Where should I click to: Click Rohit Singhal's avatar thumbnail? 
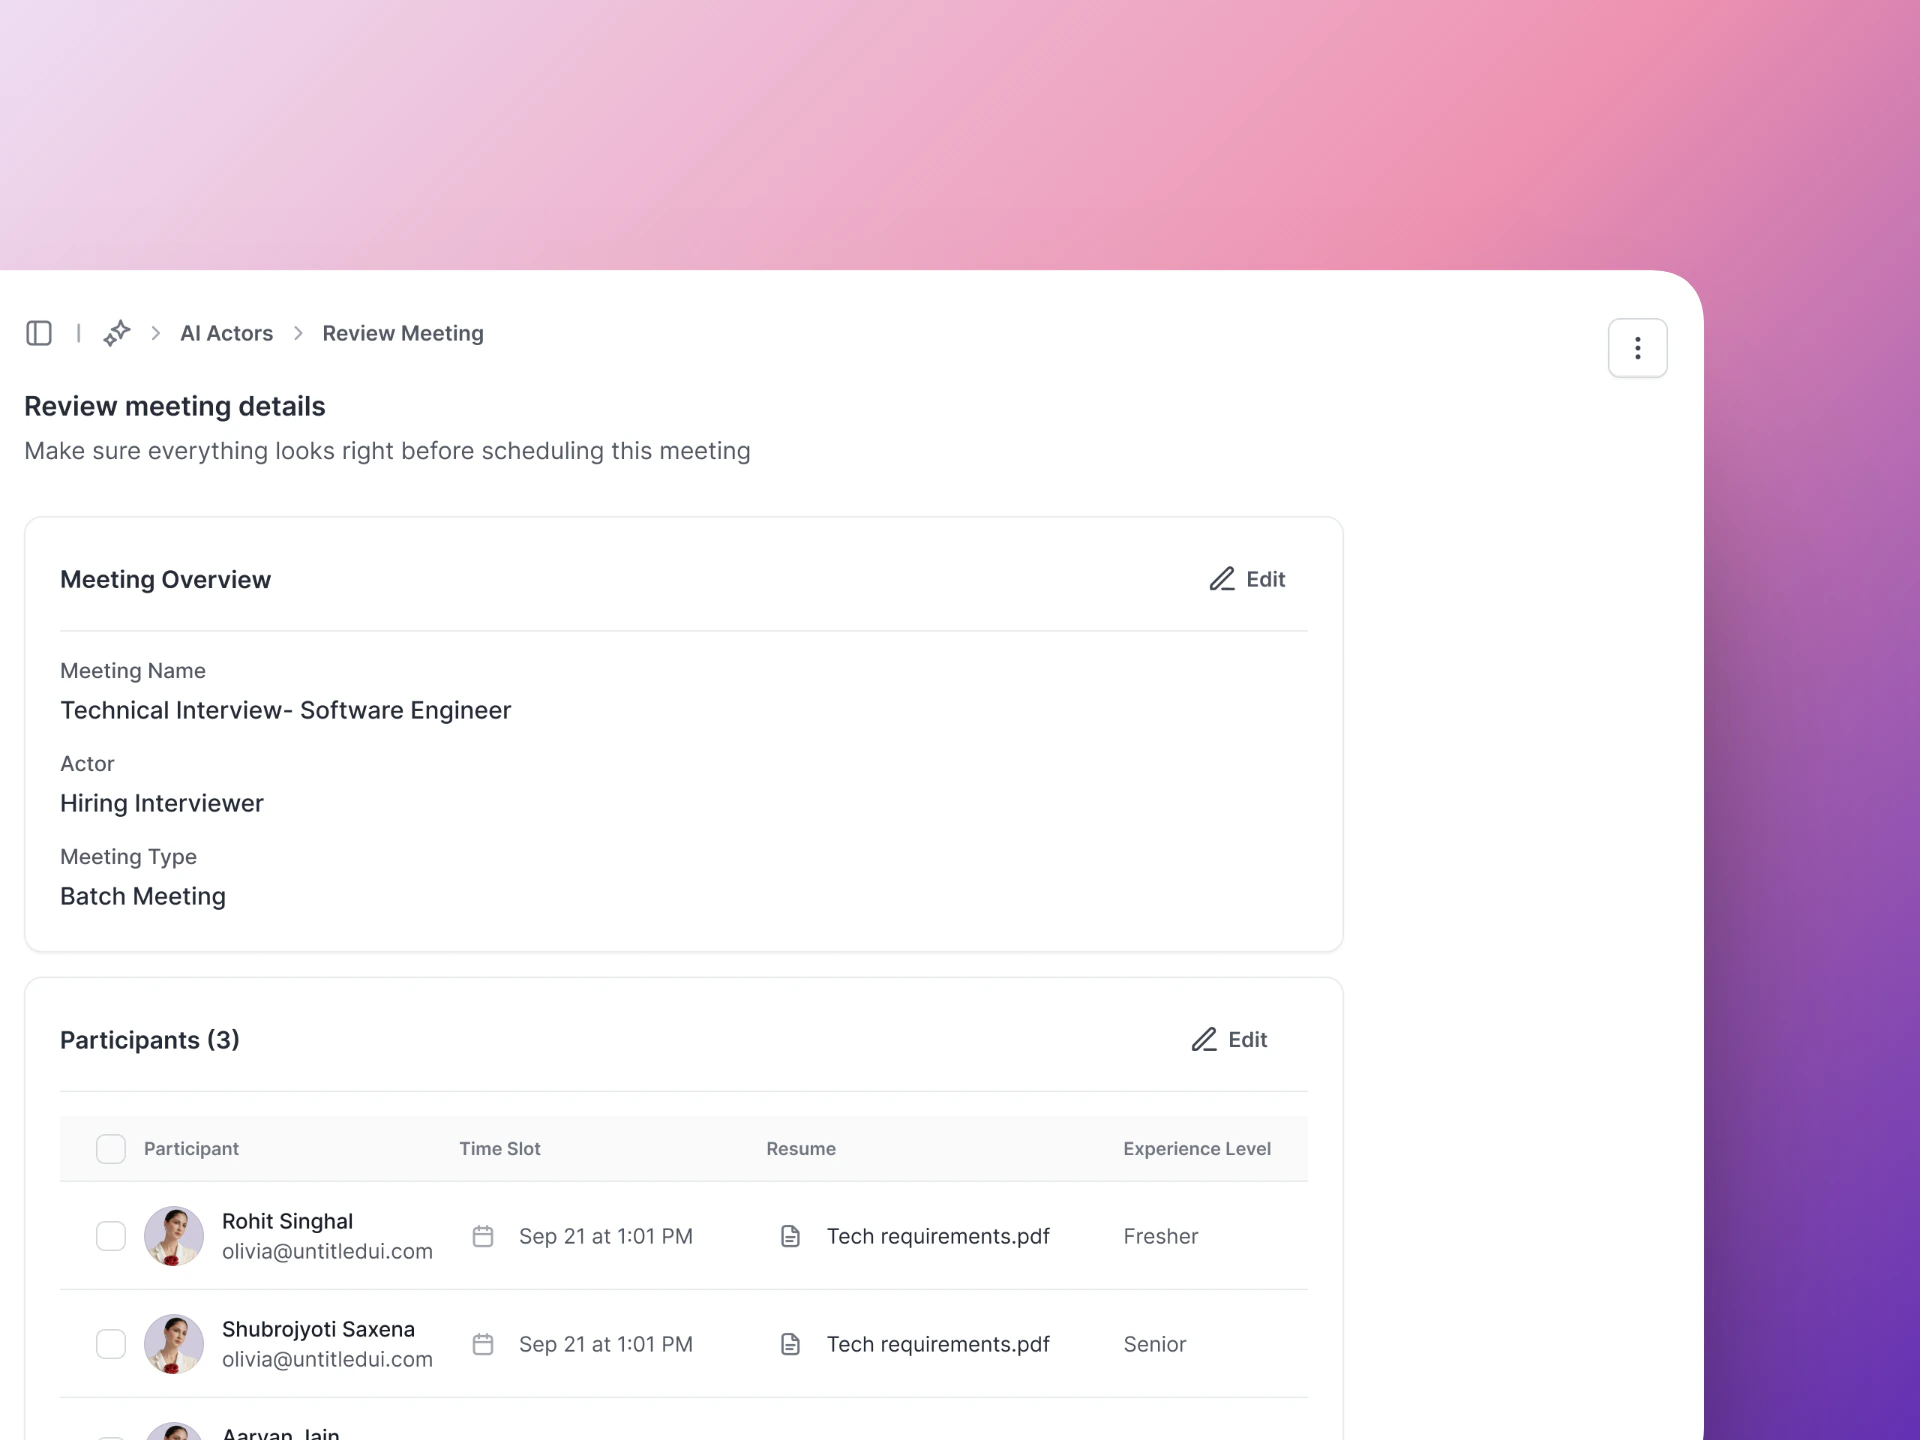pos(174,1236)
